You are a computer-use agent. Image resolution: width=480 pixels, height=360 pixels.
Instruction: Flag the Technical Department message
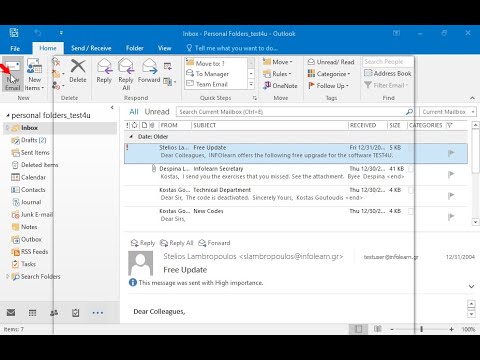(x=451, y=195)
